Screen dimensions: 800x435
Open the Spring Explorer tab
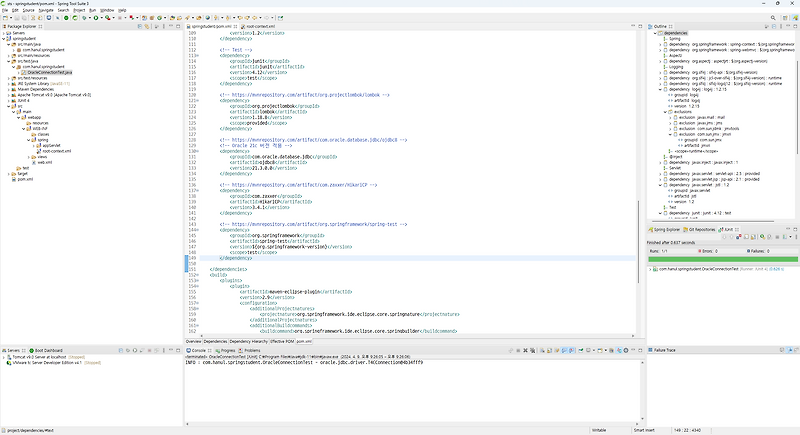coord(665,229)
